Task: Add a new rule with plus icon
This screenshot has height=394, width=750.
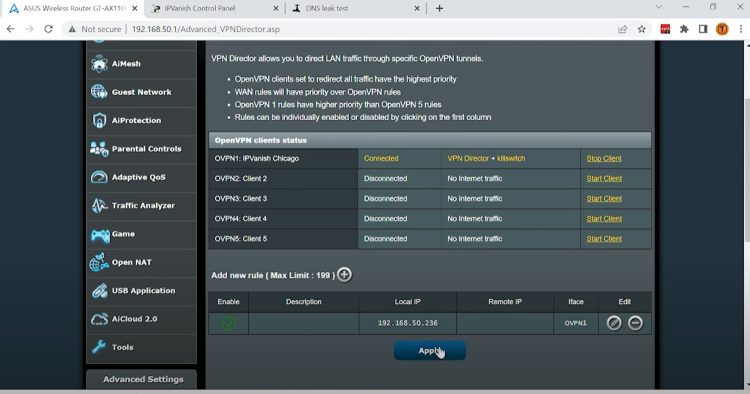Action: click(x=344, y=275)
